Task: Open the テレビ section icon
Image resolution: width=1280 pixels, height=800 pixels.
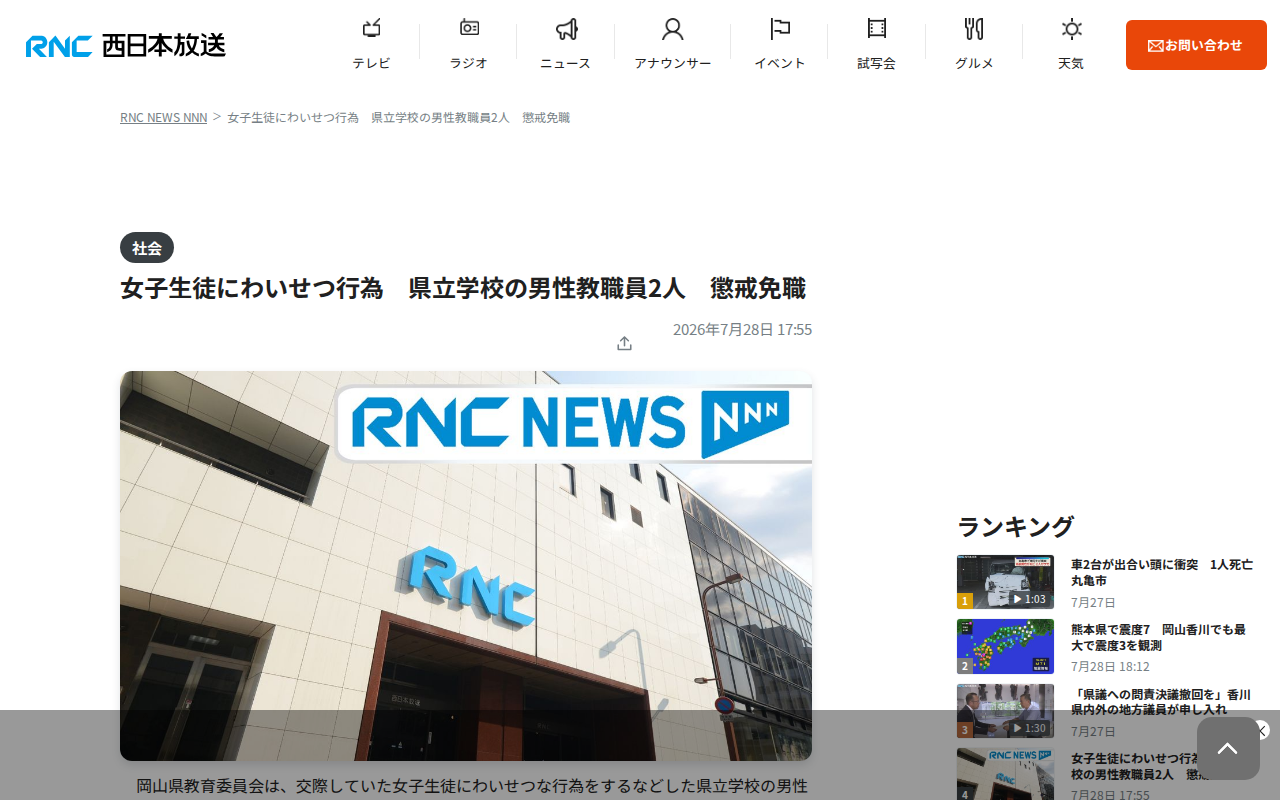Action: (x=371, y=28)
